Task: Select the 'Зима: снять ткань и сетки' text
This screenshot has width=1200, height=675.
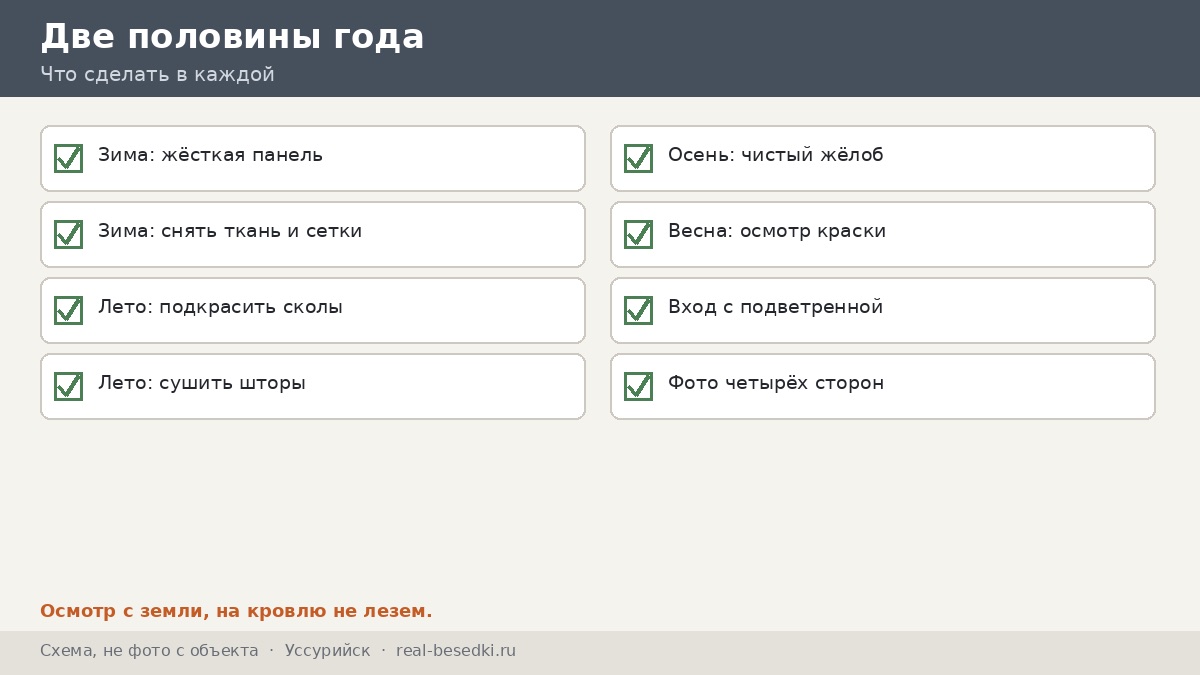Action: 230,231
